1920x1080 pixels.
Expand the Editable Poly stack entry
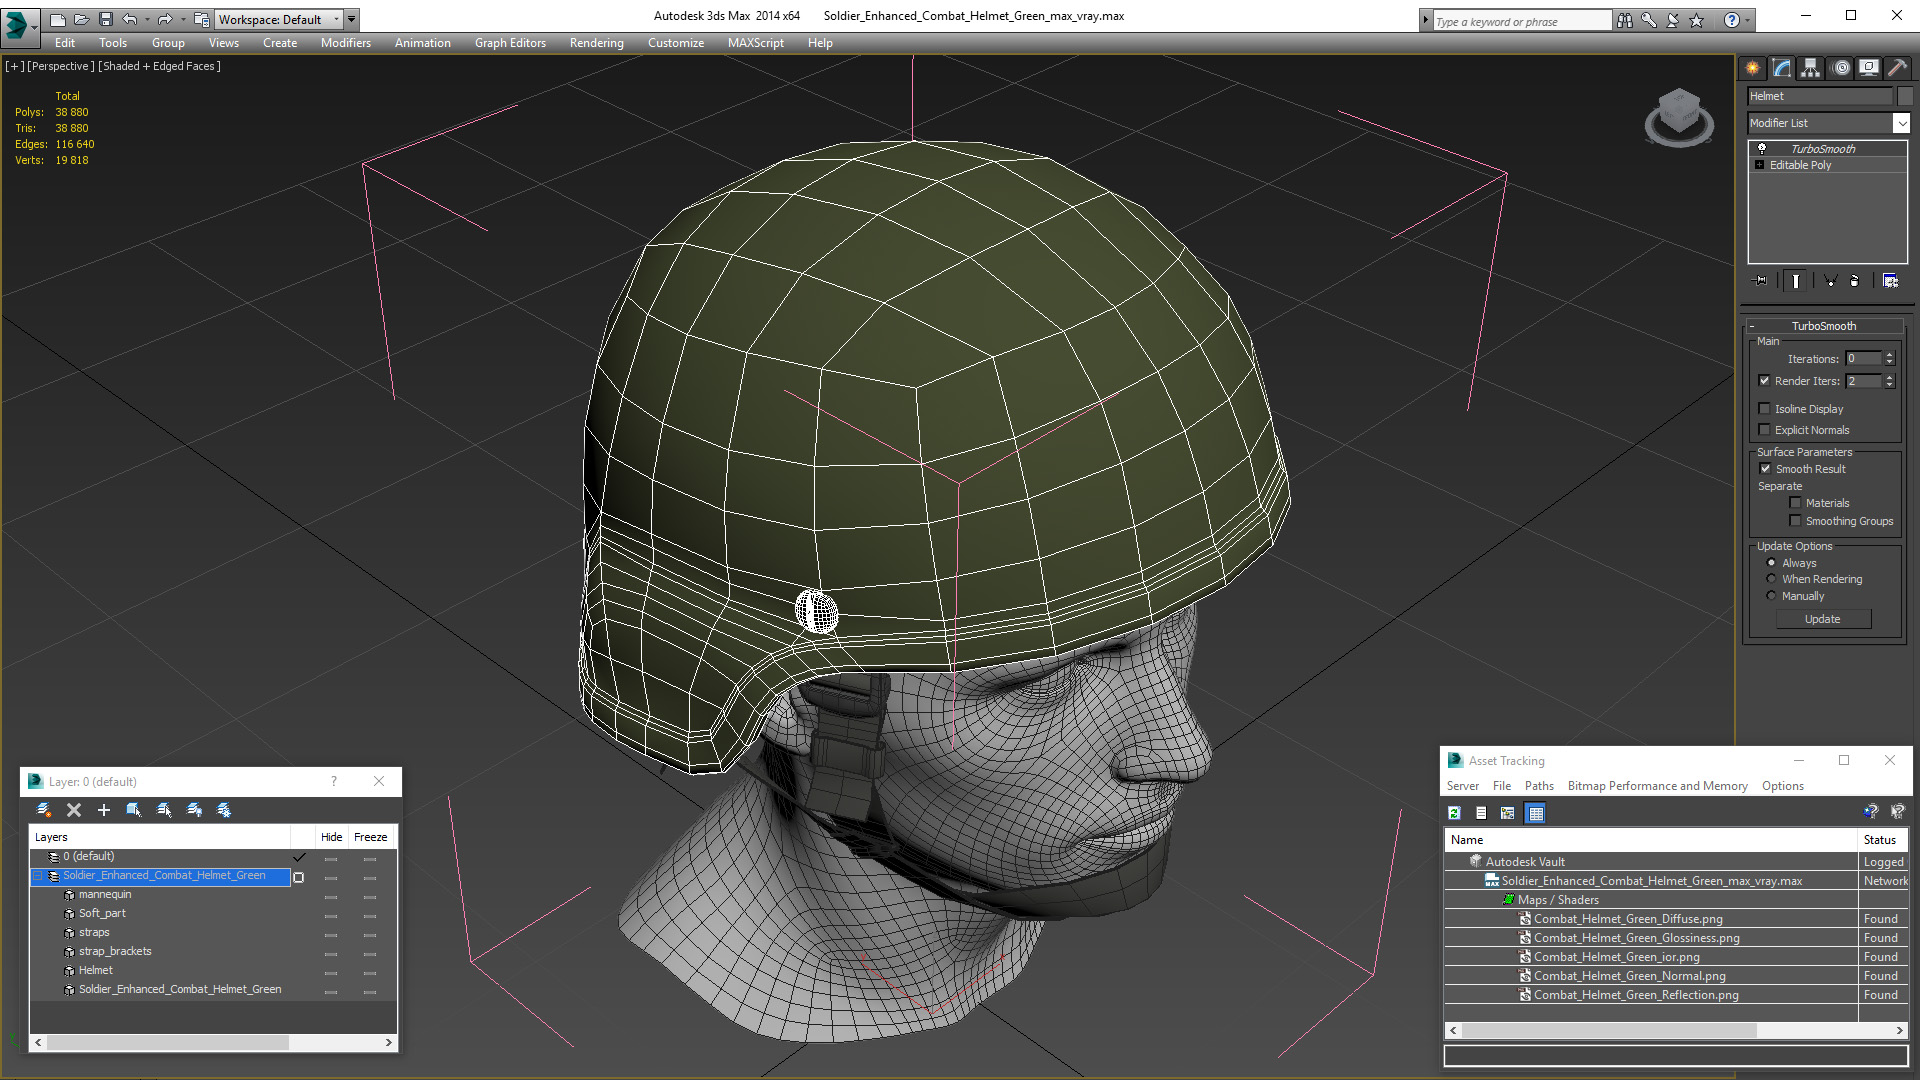[x=1760, y=165]
